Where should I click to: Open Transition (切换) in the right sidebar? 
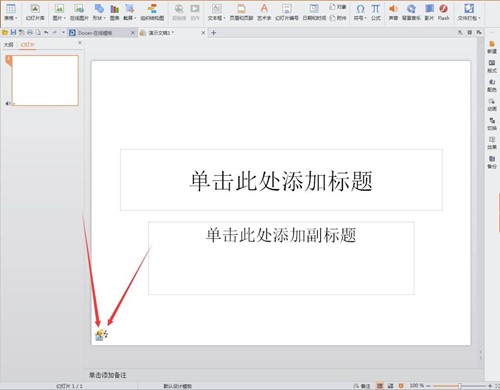click(x=492, y=124)
